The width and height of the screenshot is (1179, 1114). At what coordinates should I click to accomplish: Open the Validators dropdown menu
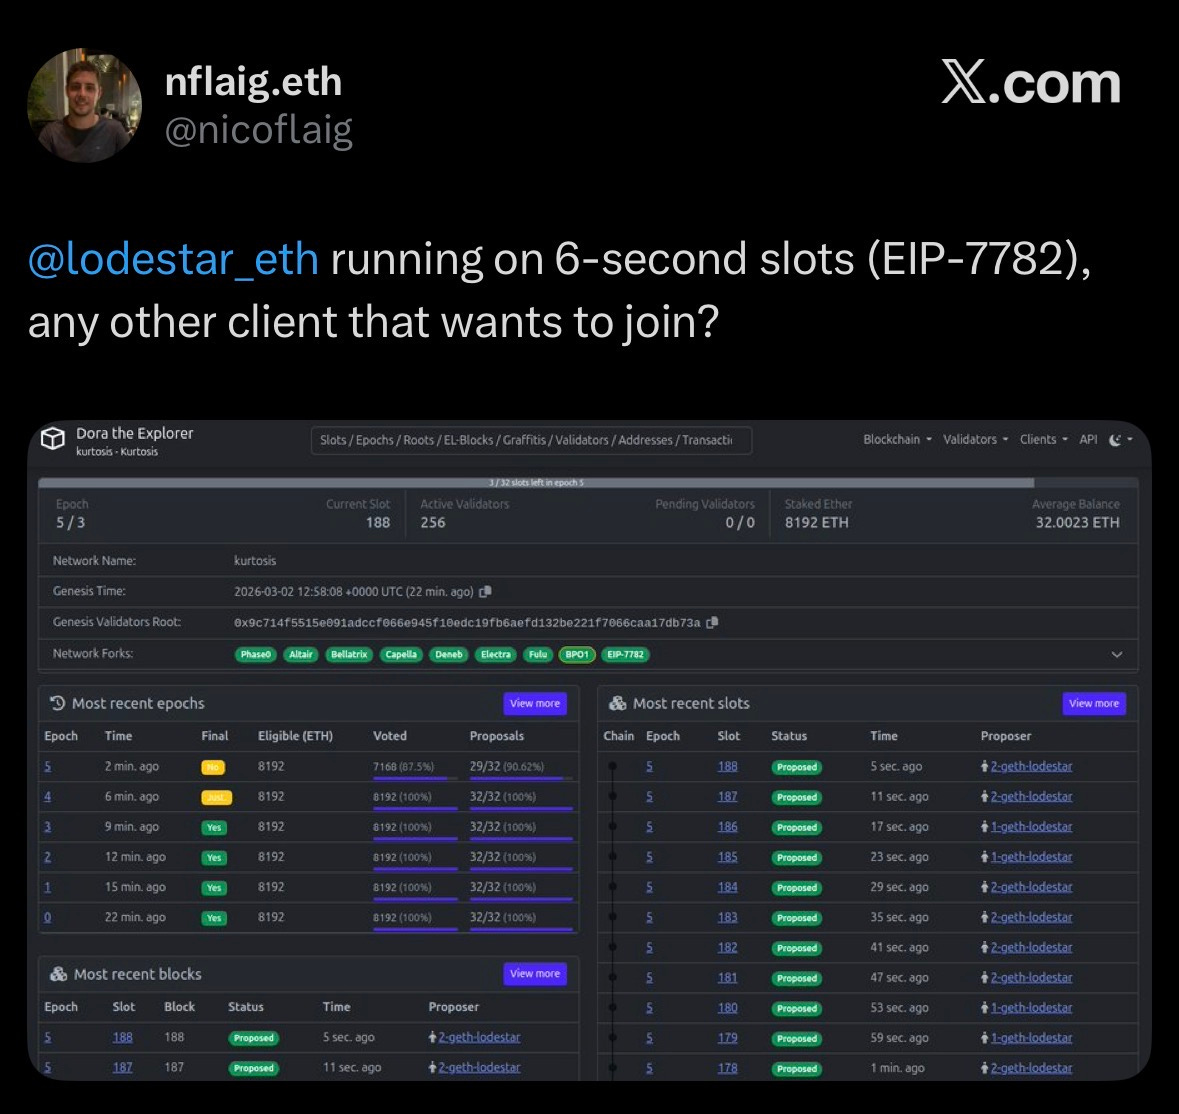975,440
